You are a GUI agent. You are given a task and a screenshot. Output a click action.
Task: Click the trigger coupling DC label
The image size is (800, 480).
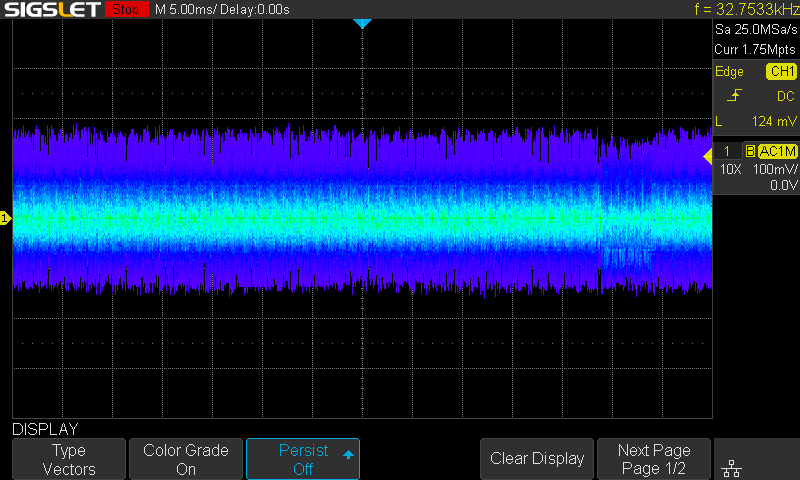click(785, 96)
